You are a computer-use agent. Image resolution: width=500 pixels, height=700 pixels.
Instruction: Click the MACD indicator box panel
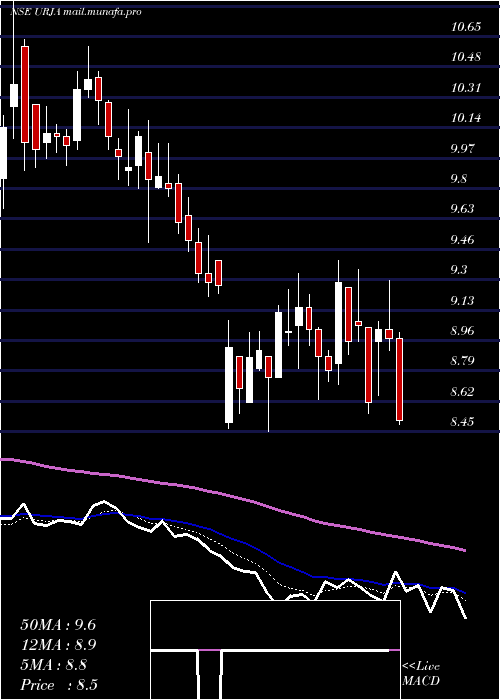point(275,650)
